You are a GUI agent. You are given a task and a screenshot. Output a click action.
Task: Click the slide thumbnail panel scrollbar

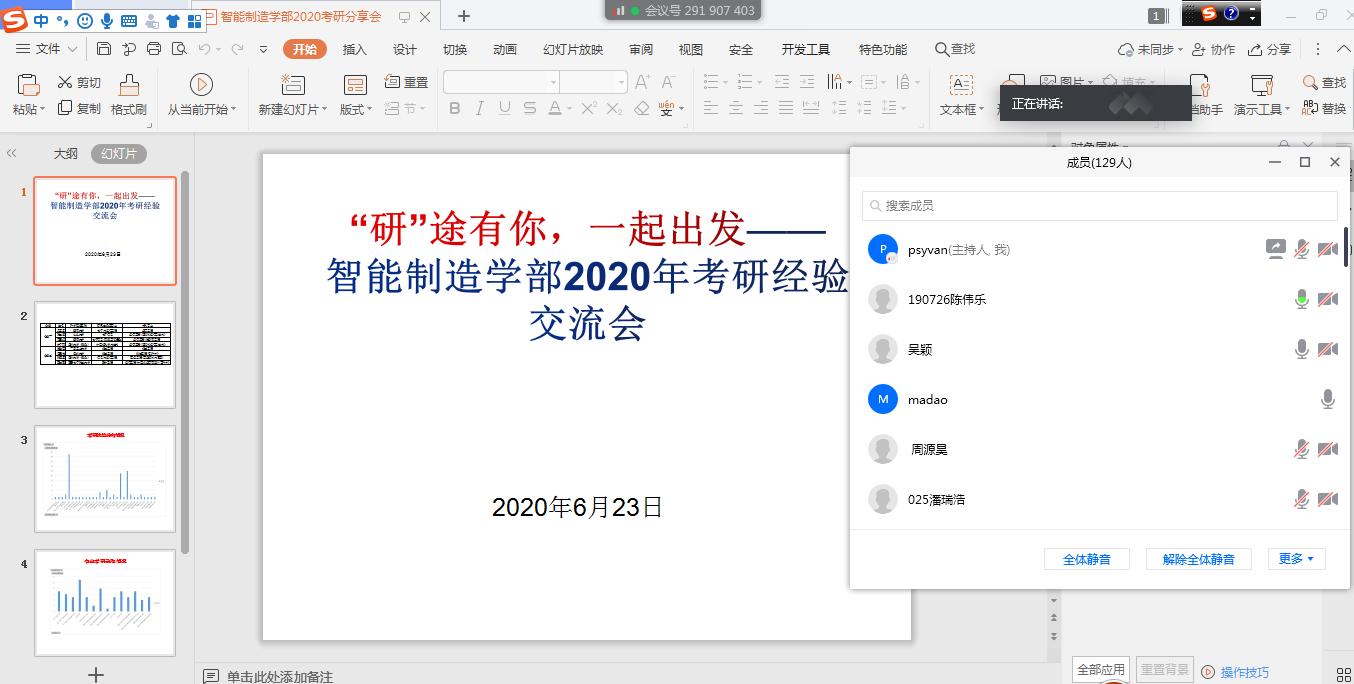[x=185, y=360]
